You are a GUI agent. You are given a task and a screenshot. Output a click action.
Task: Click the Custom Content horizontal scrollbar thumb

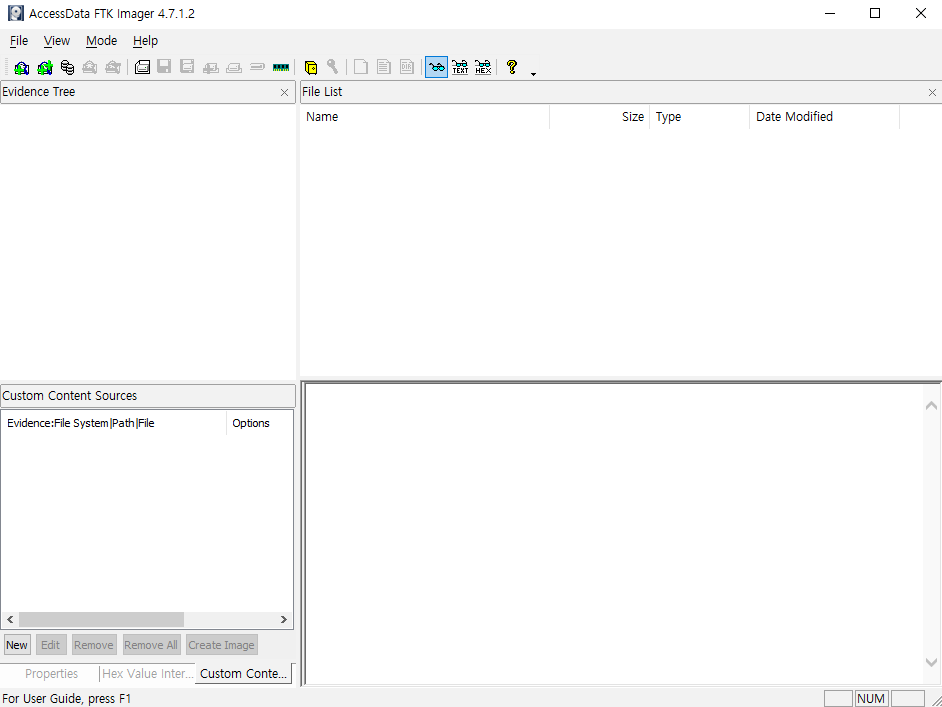[x=102, y=619]
